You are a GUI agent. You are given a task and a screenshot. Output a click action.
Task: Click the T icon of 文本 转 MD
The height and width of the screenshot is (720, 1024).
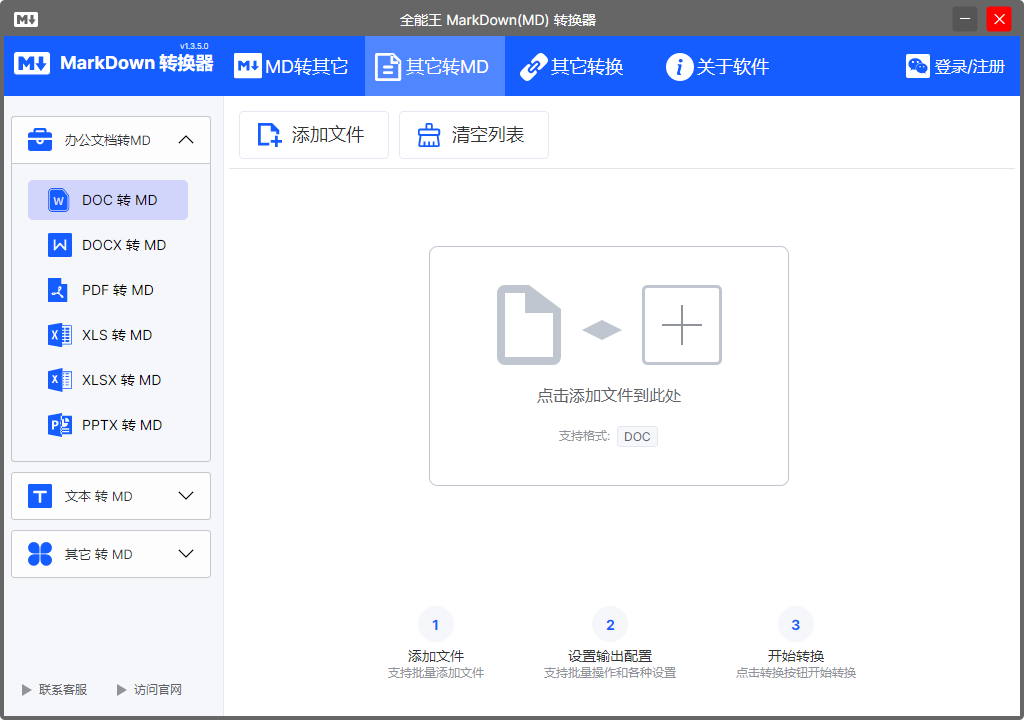(x=40, y=496)
